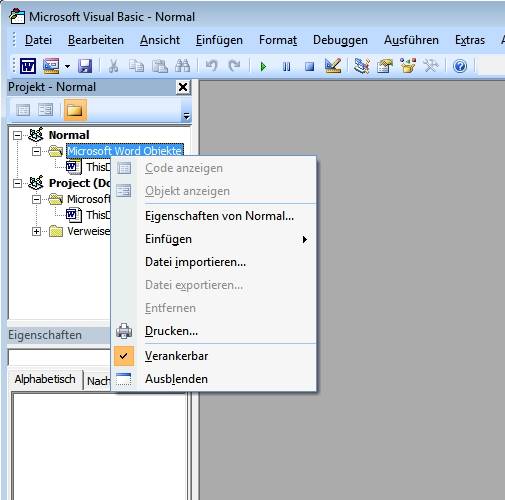
Task: Open the Ausführen menu
Action: click(411, 40)
